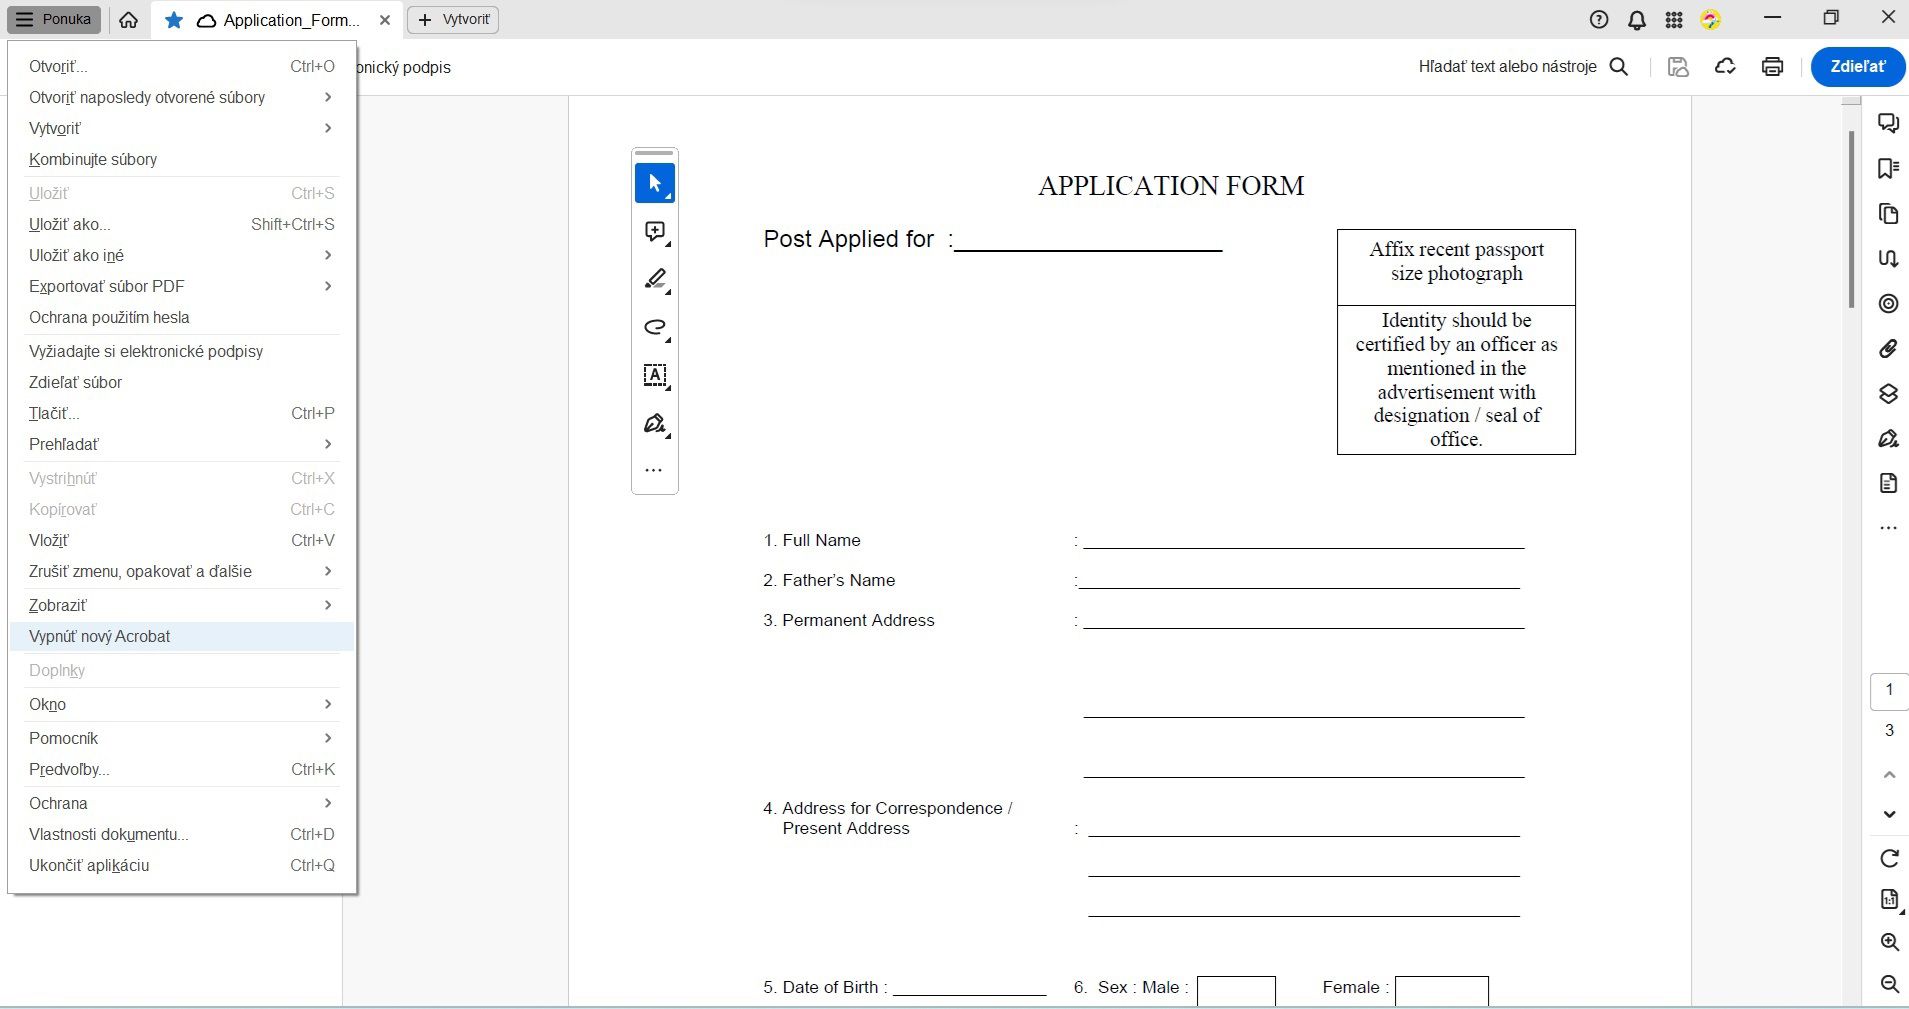Zoom in with the magnifier plus icon

[x=1889, y=942]
